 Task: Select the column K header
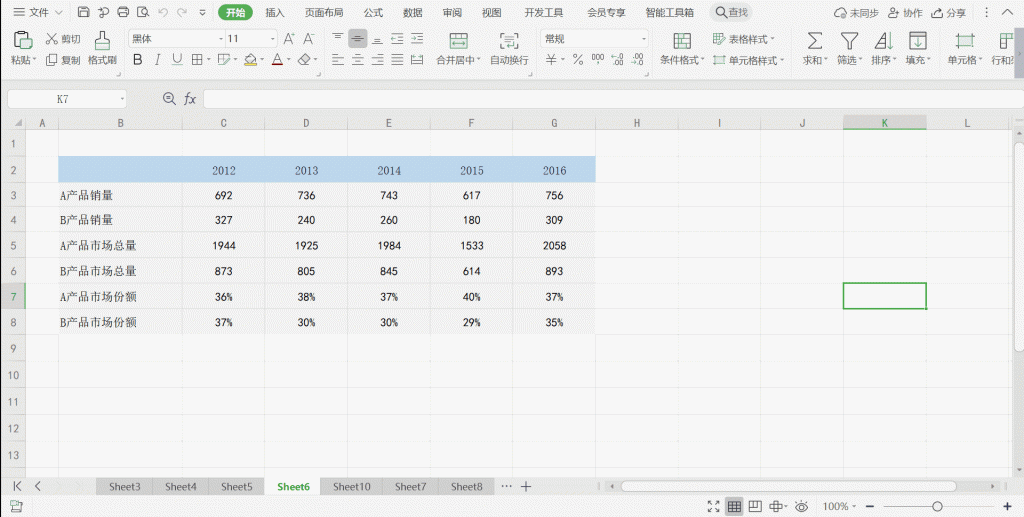click(x=884, y=123)
